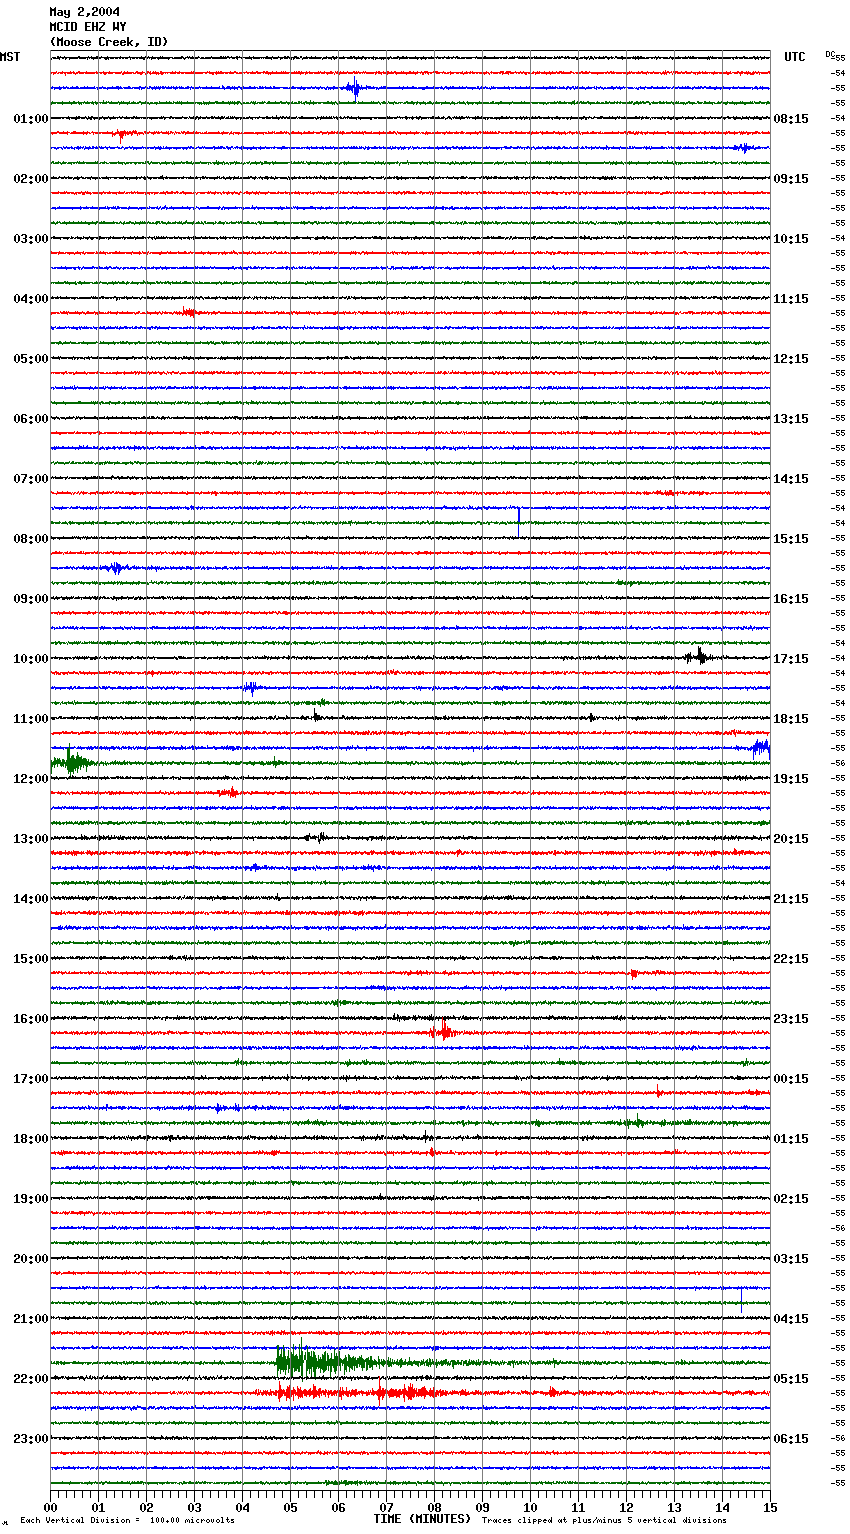Click the '06:15' UTC time label
This screenshot has width=850, height=1534.
tap(791, 1439)
